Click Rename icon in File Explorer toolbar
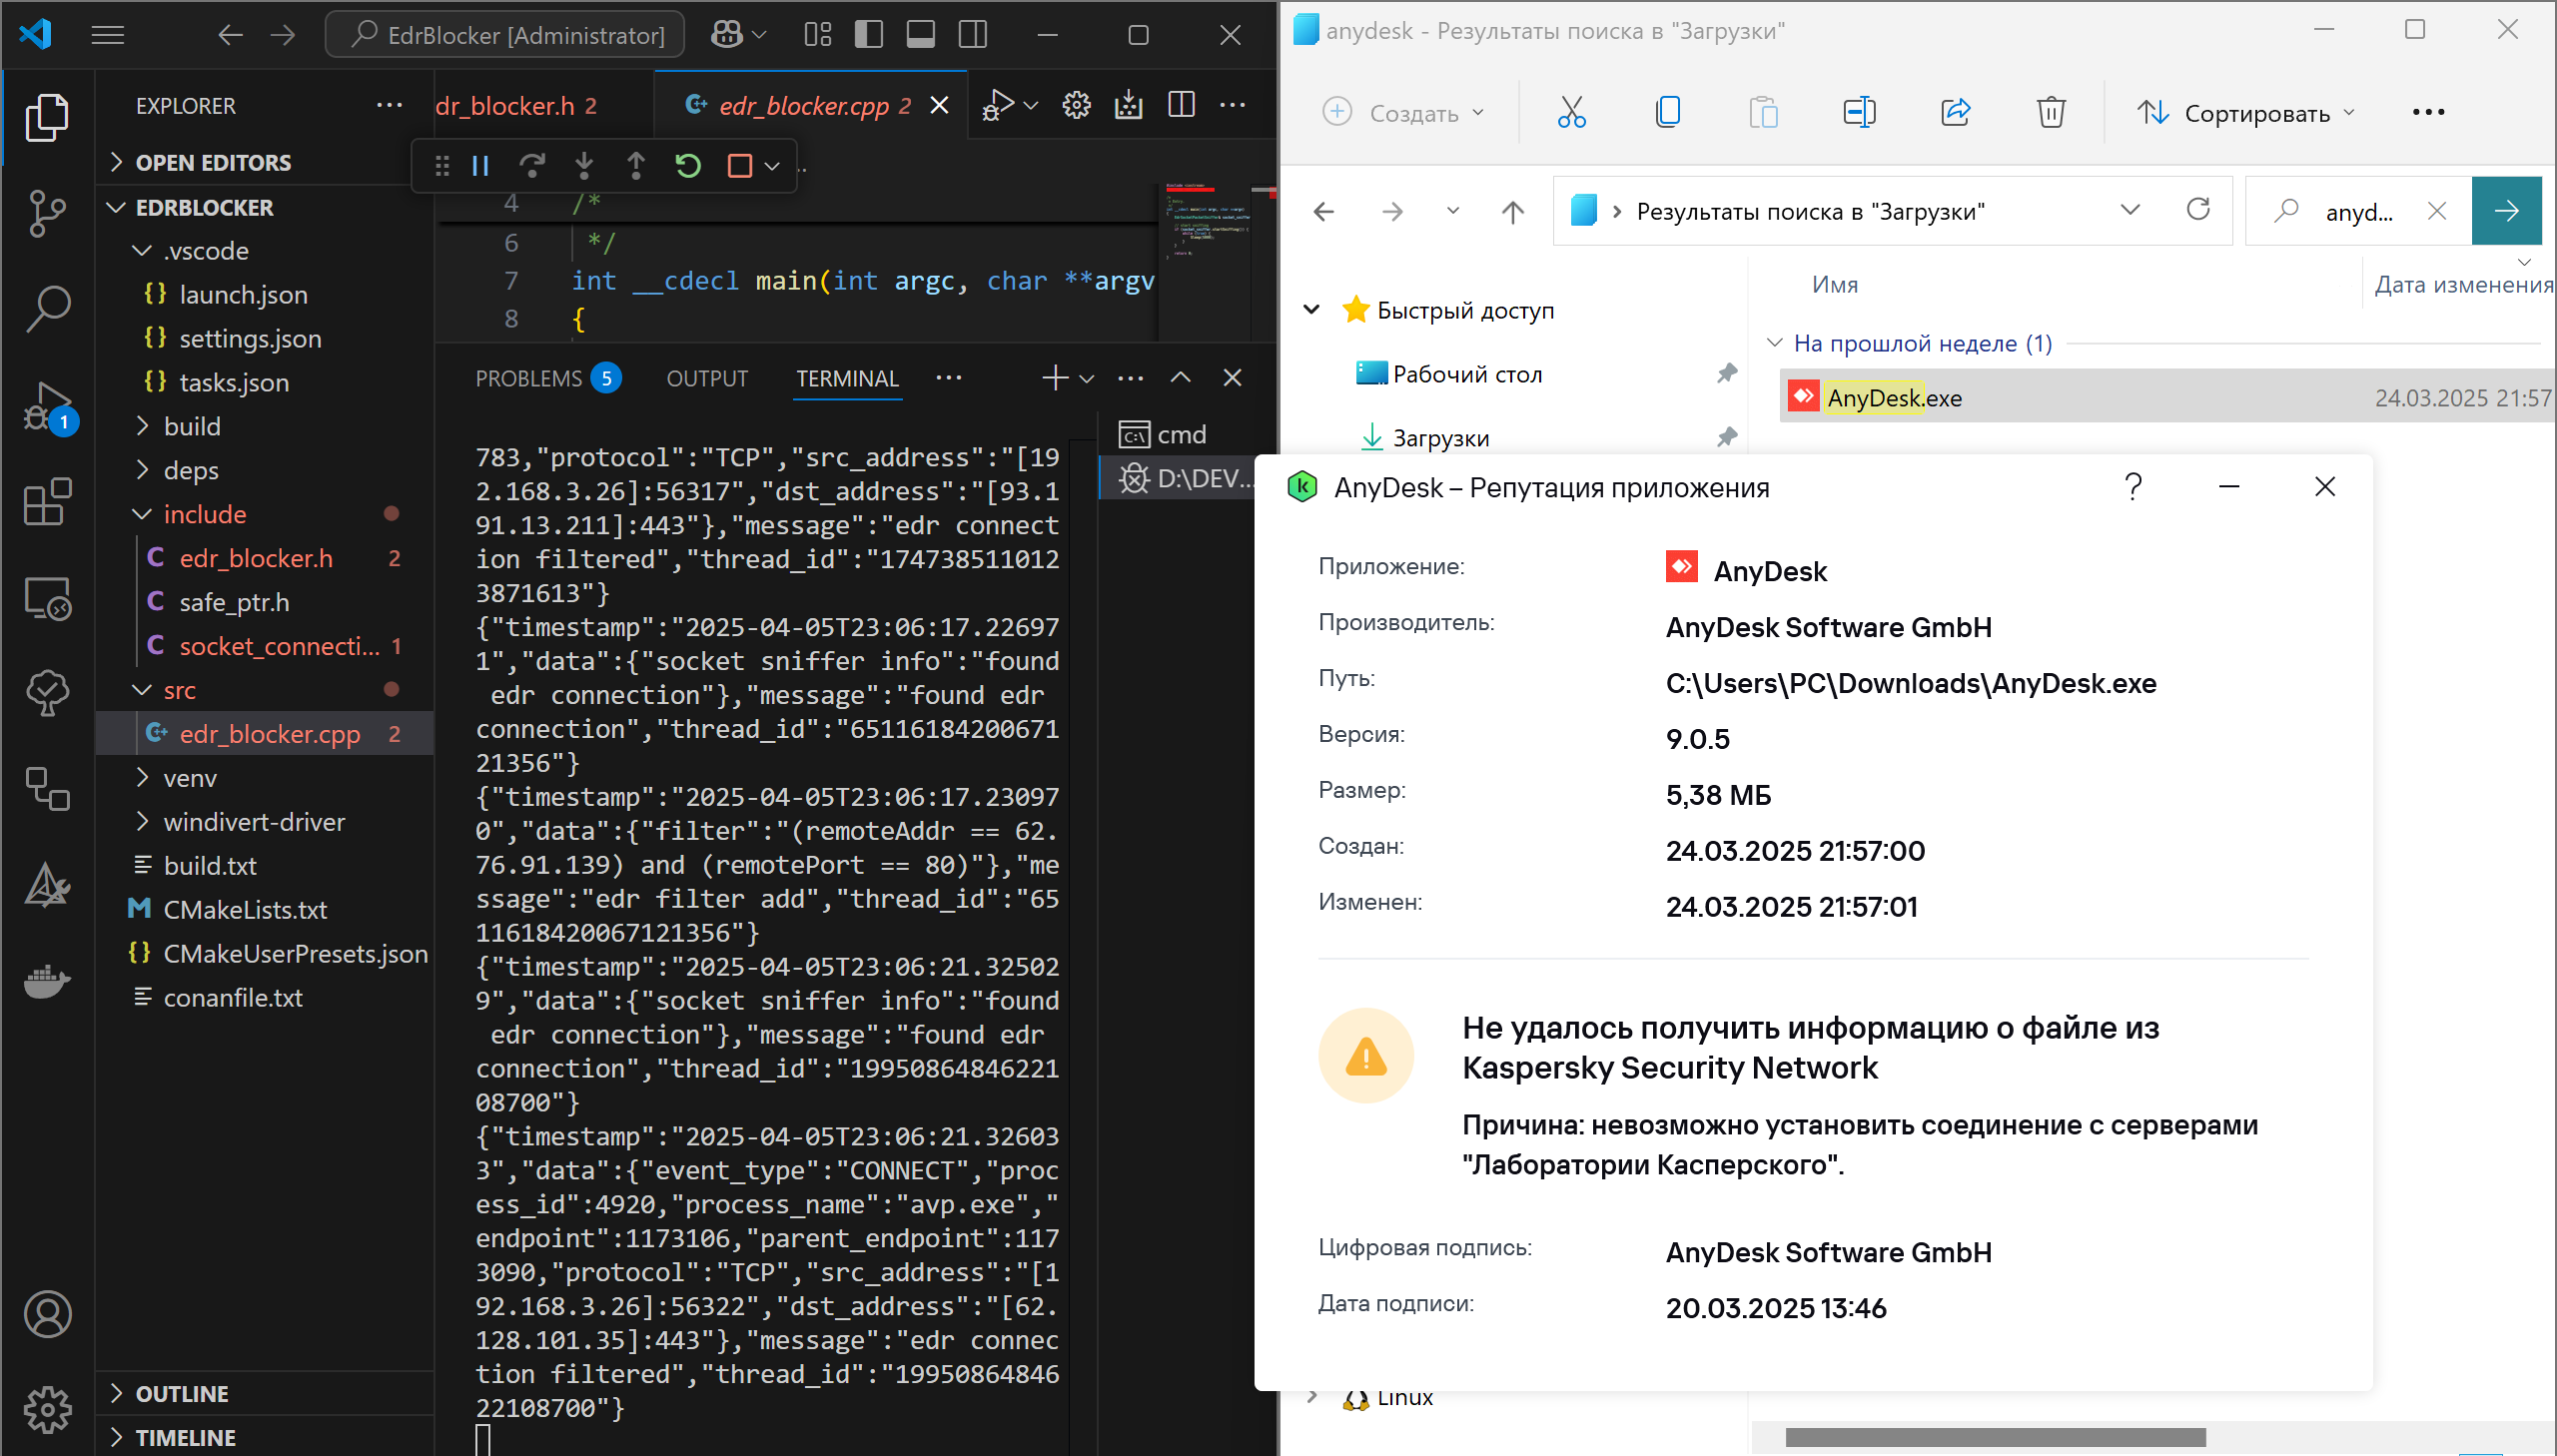The height and width of the screenshot is (1456, 2557). tap(1859, 112)
